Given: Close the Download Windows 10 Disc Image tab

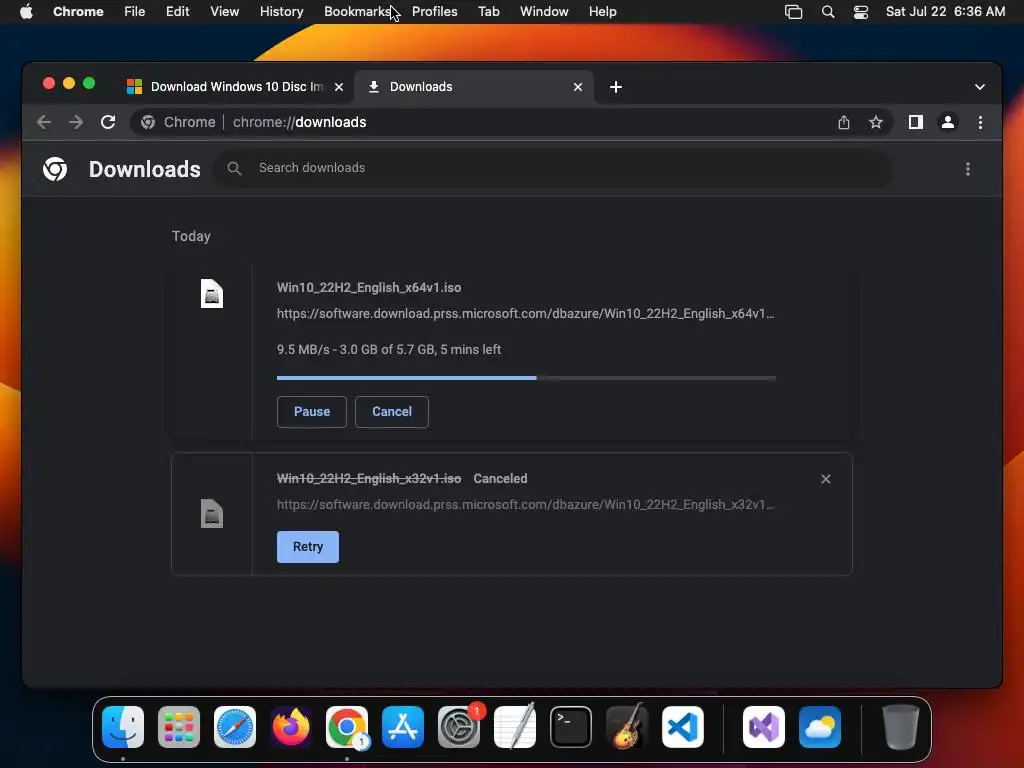Looking at the screenshot, I should click(339, 87).
